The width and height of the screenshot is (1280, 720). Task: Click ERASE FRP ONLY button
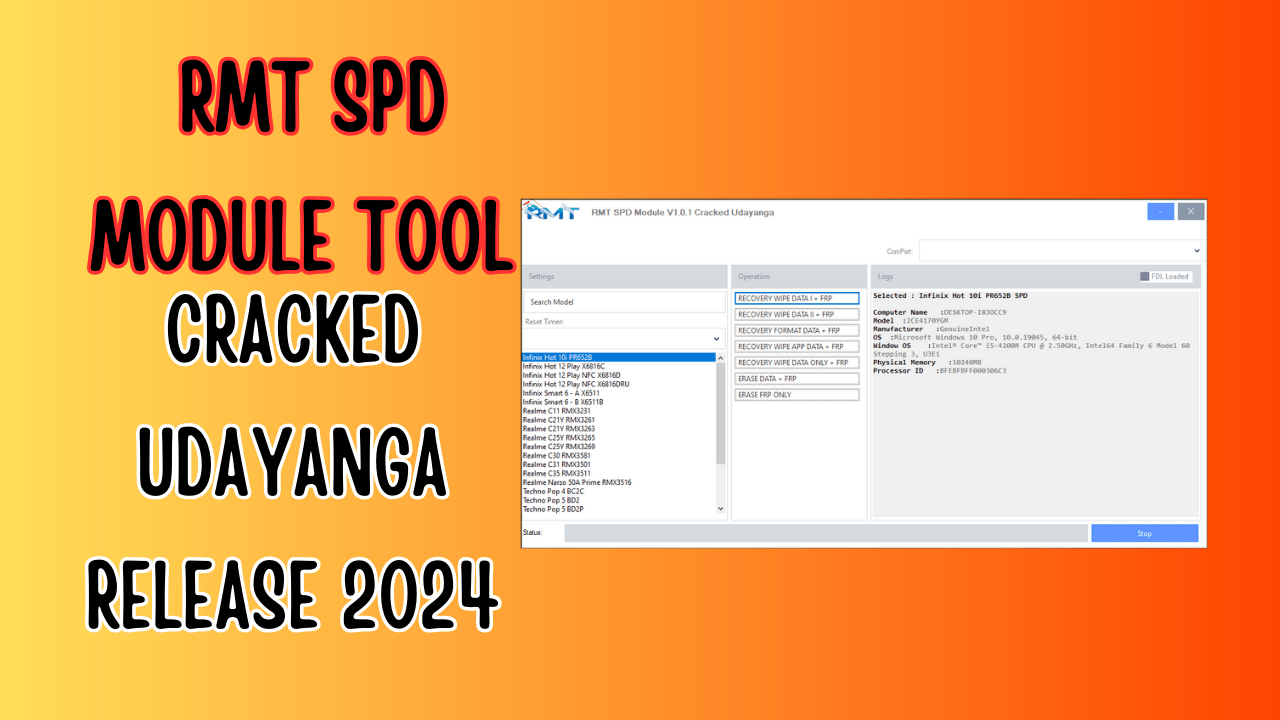[797, 395]
